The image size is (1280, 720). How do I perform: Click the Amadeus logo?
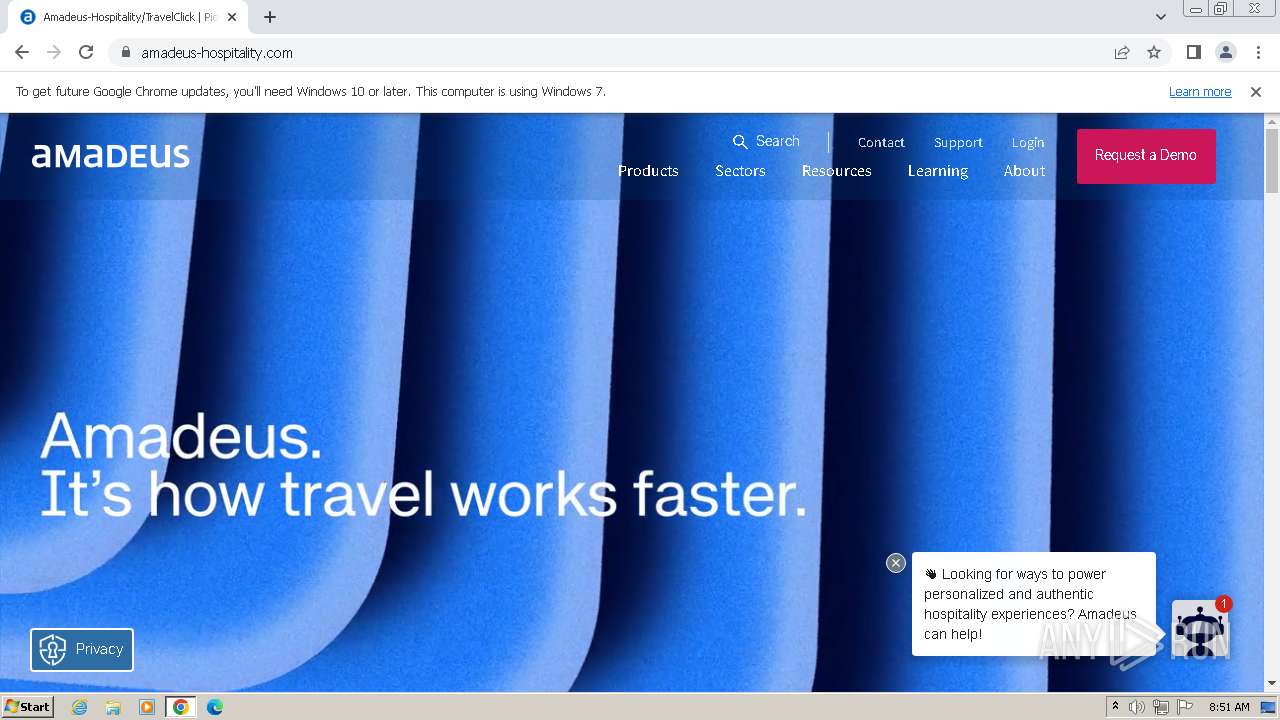coord(111,155)
